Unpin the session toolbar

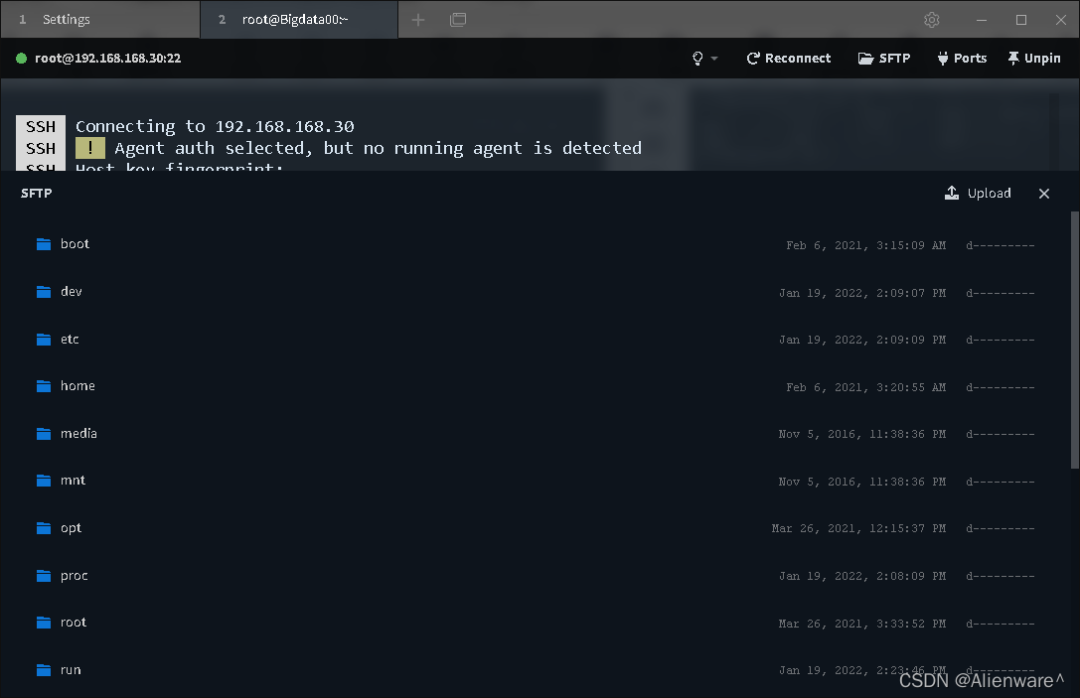(1034, 58)
